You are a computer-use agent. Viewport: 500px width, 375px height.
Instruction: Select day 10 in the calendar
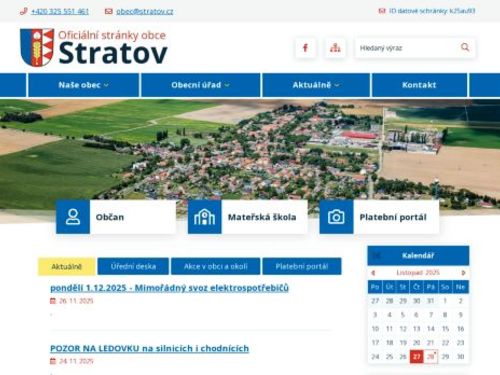(375, 329)
